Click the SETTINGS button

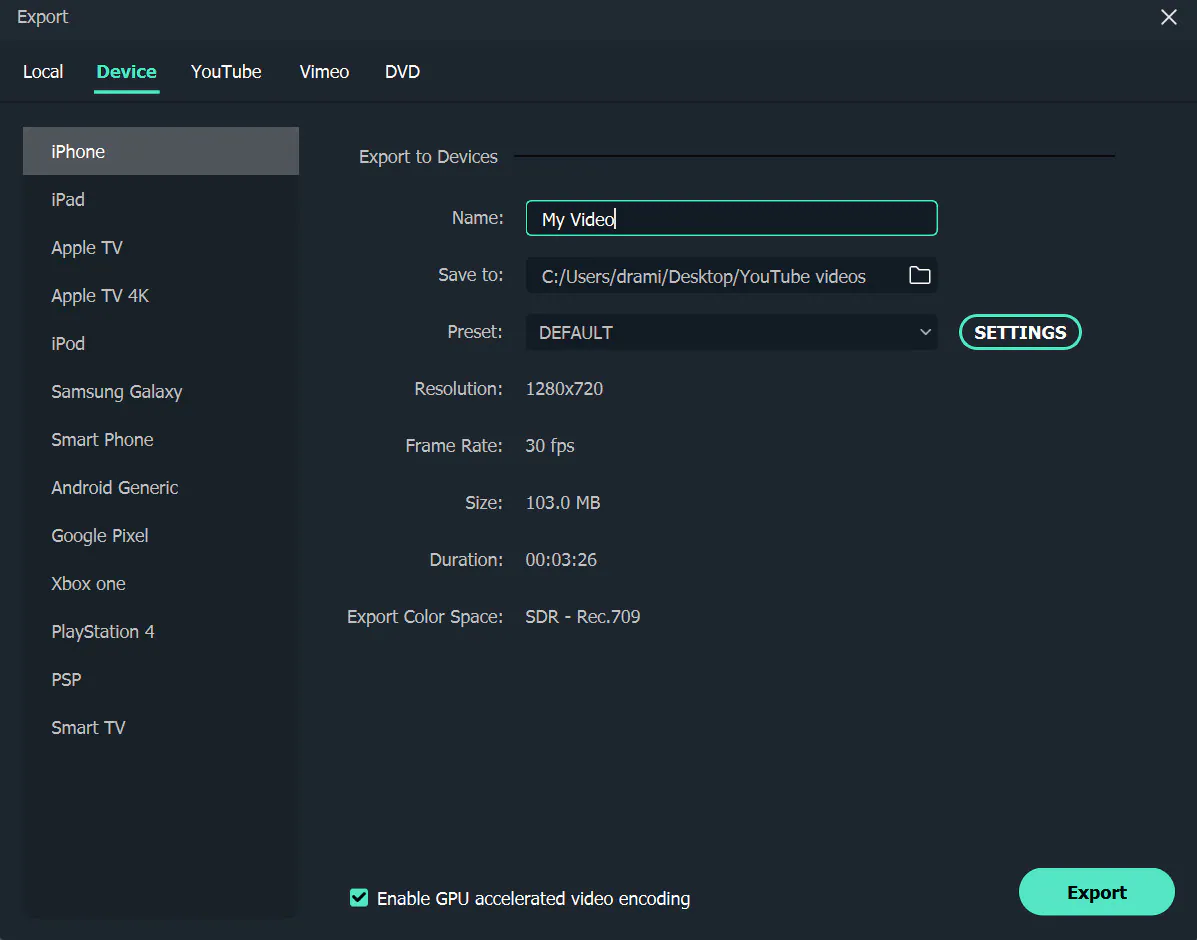[1020, 333]
